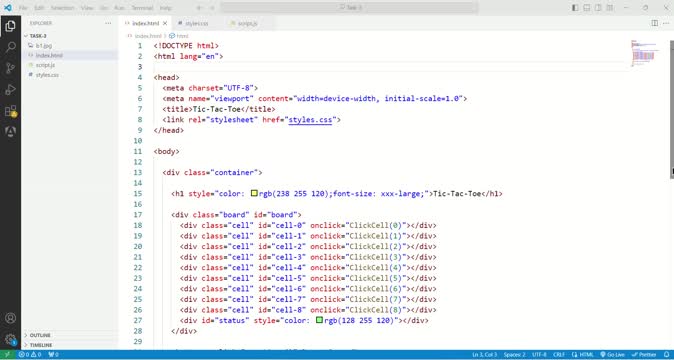Open the Accounts menu icon
The height and width of the screenshot is (360, 674).
[10, 318]
